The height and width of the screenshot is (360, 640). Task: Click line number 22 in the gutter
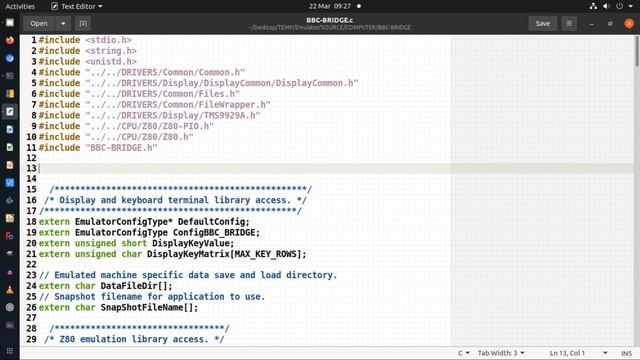[31, 264]
